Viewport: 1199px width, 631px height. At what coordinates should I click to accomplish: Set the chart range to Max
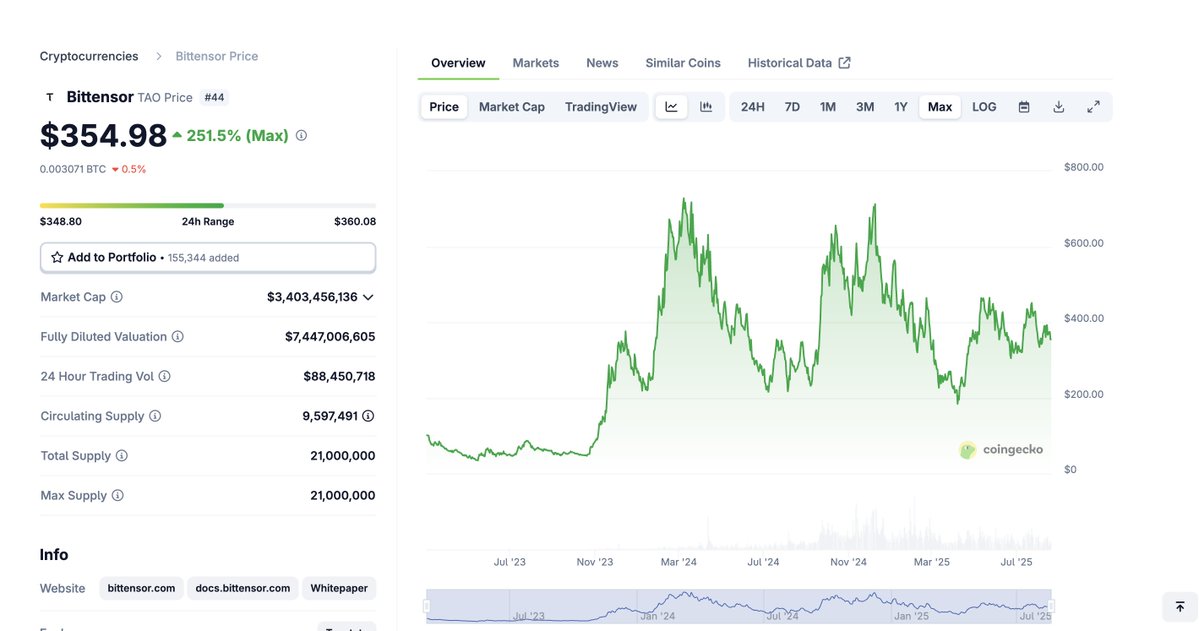click(940, 107)
